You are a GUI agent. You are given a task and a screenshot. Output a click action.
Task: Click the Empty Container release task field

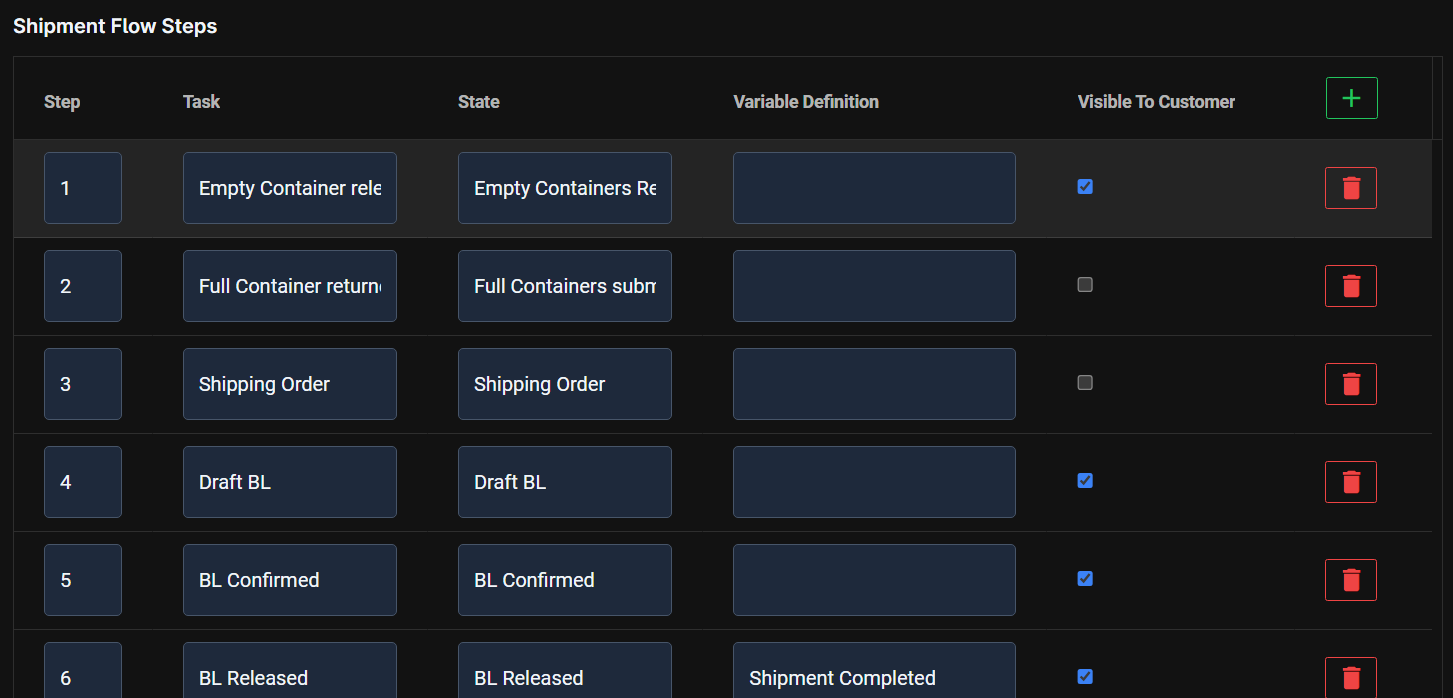pos(290,188)
